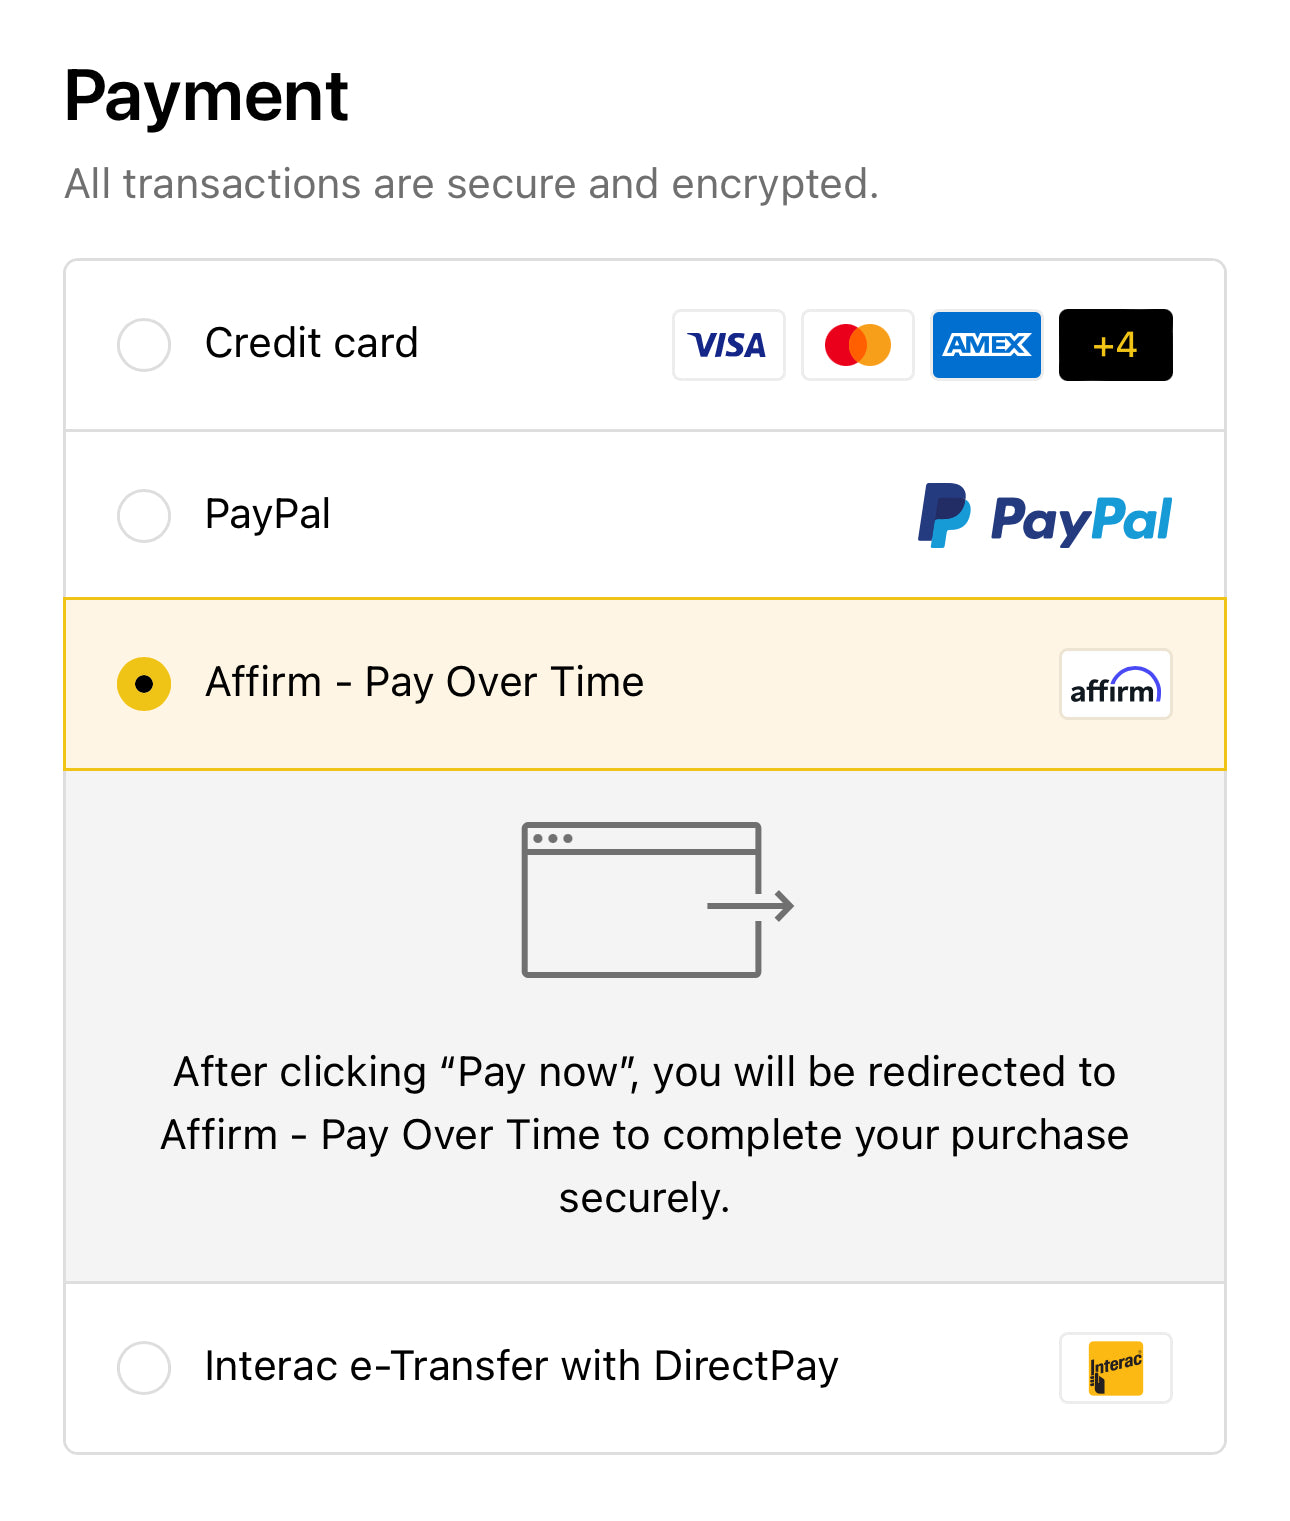1290x1521 pixels.
Task: Click the Mastercard logo icon
Action: tap(857, 345)
